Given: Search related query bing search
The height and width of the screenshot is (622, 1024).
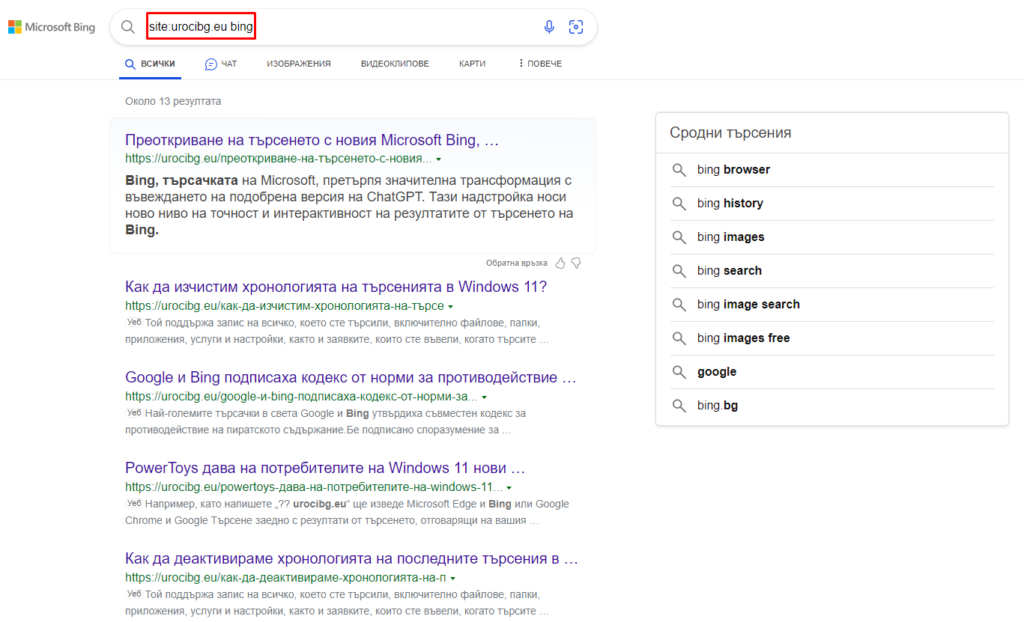Looking at the screenshot, I should (x=729, y=270).
